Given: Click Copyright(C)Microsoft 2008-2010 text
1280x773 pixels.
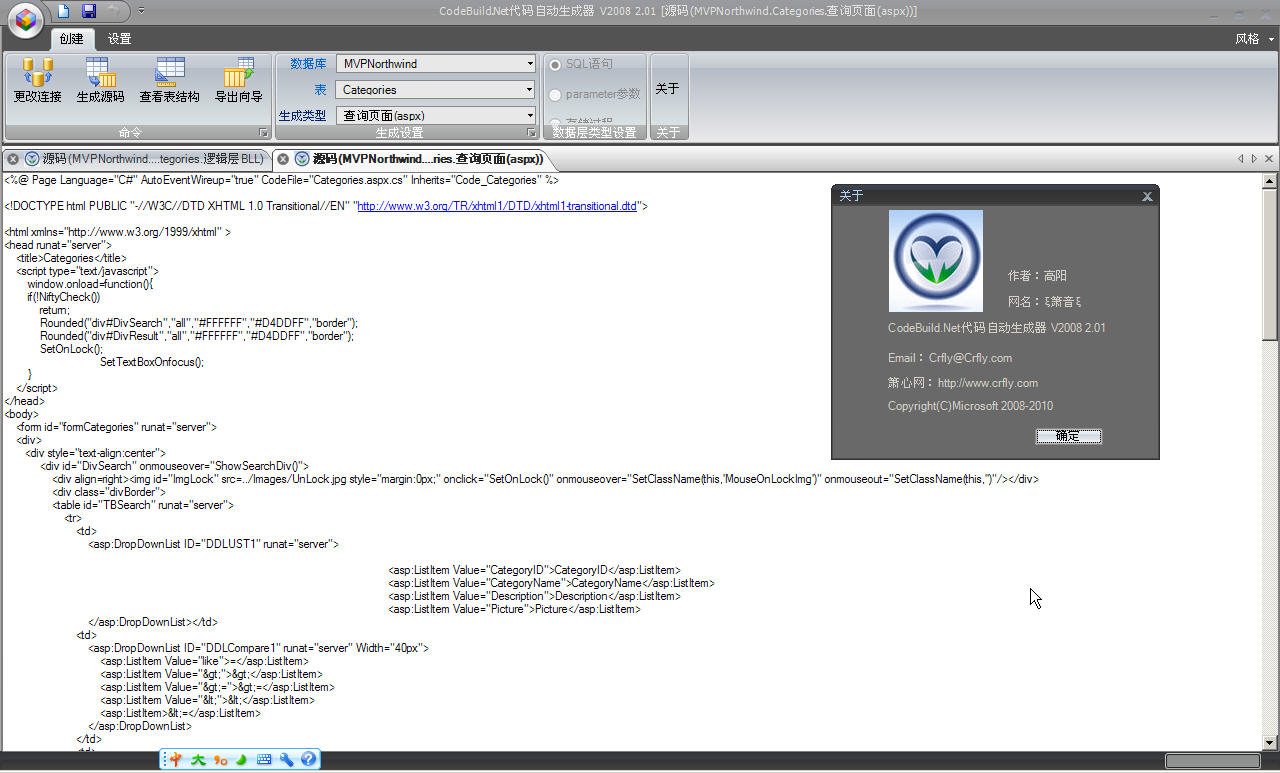Looking at the screenshot, I should (971, 406).
